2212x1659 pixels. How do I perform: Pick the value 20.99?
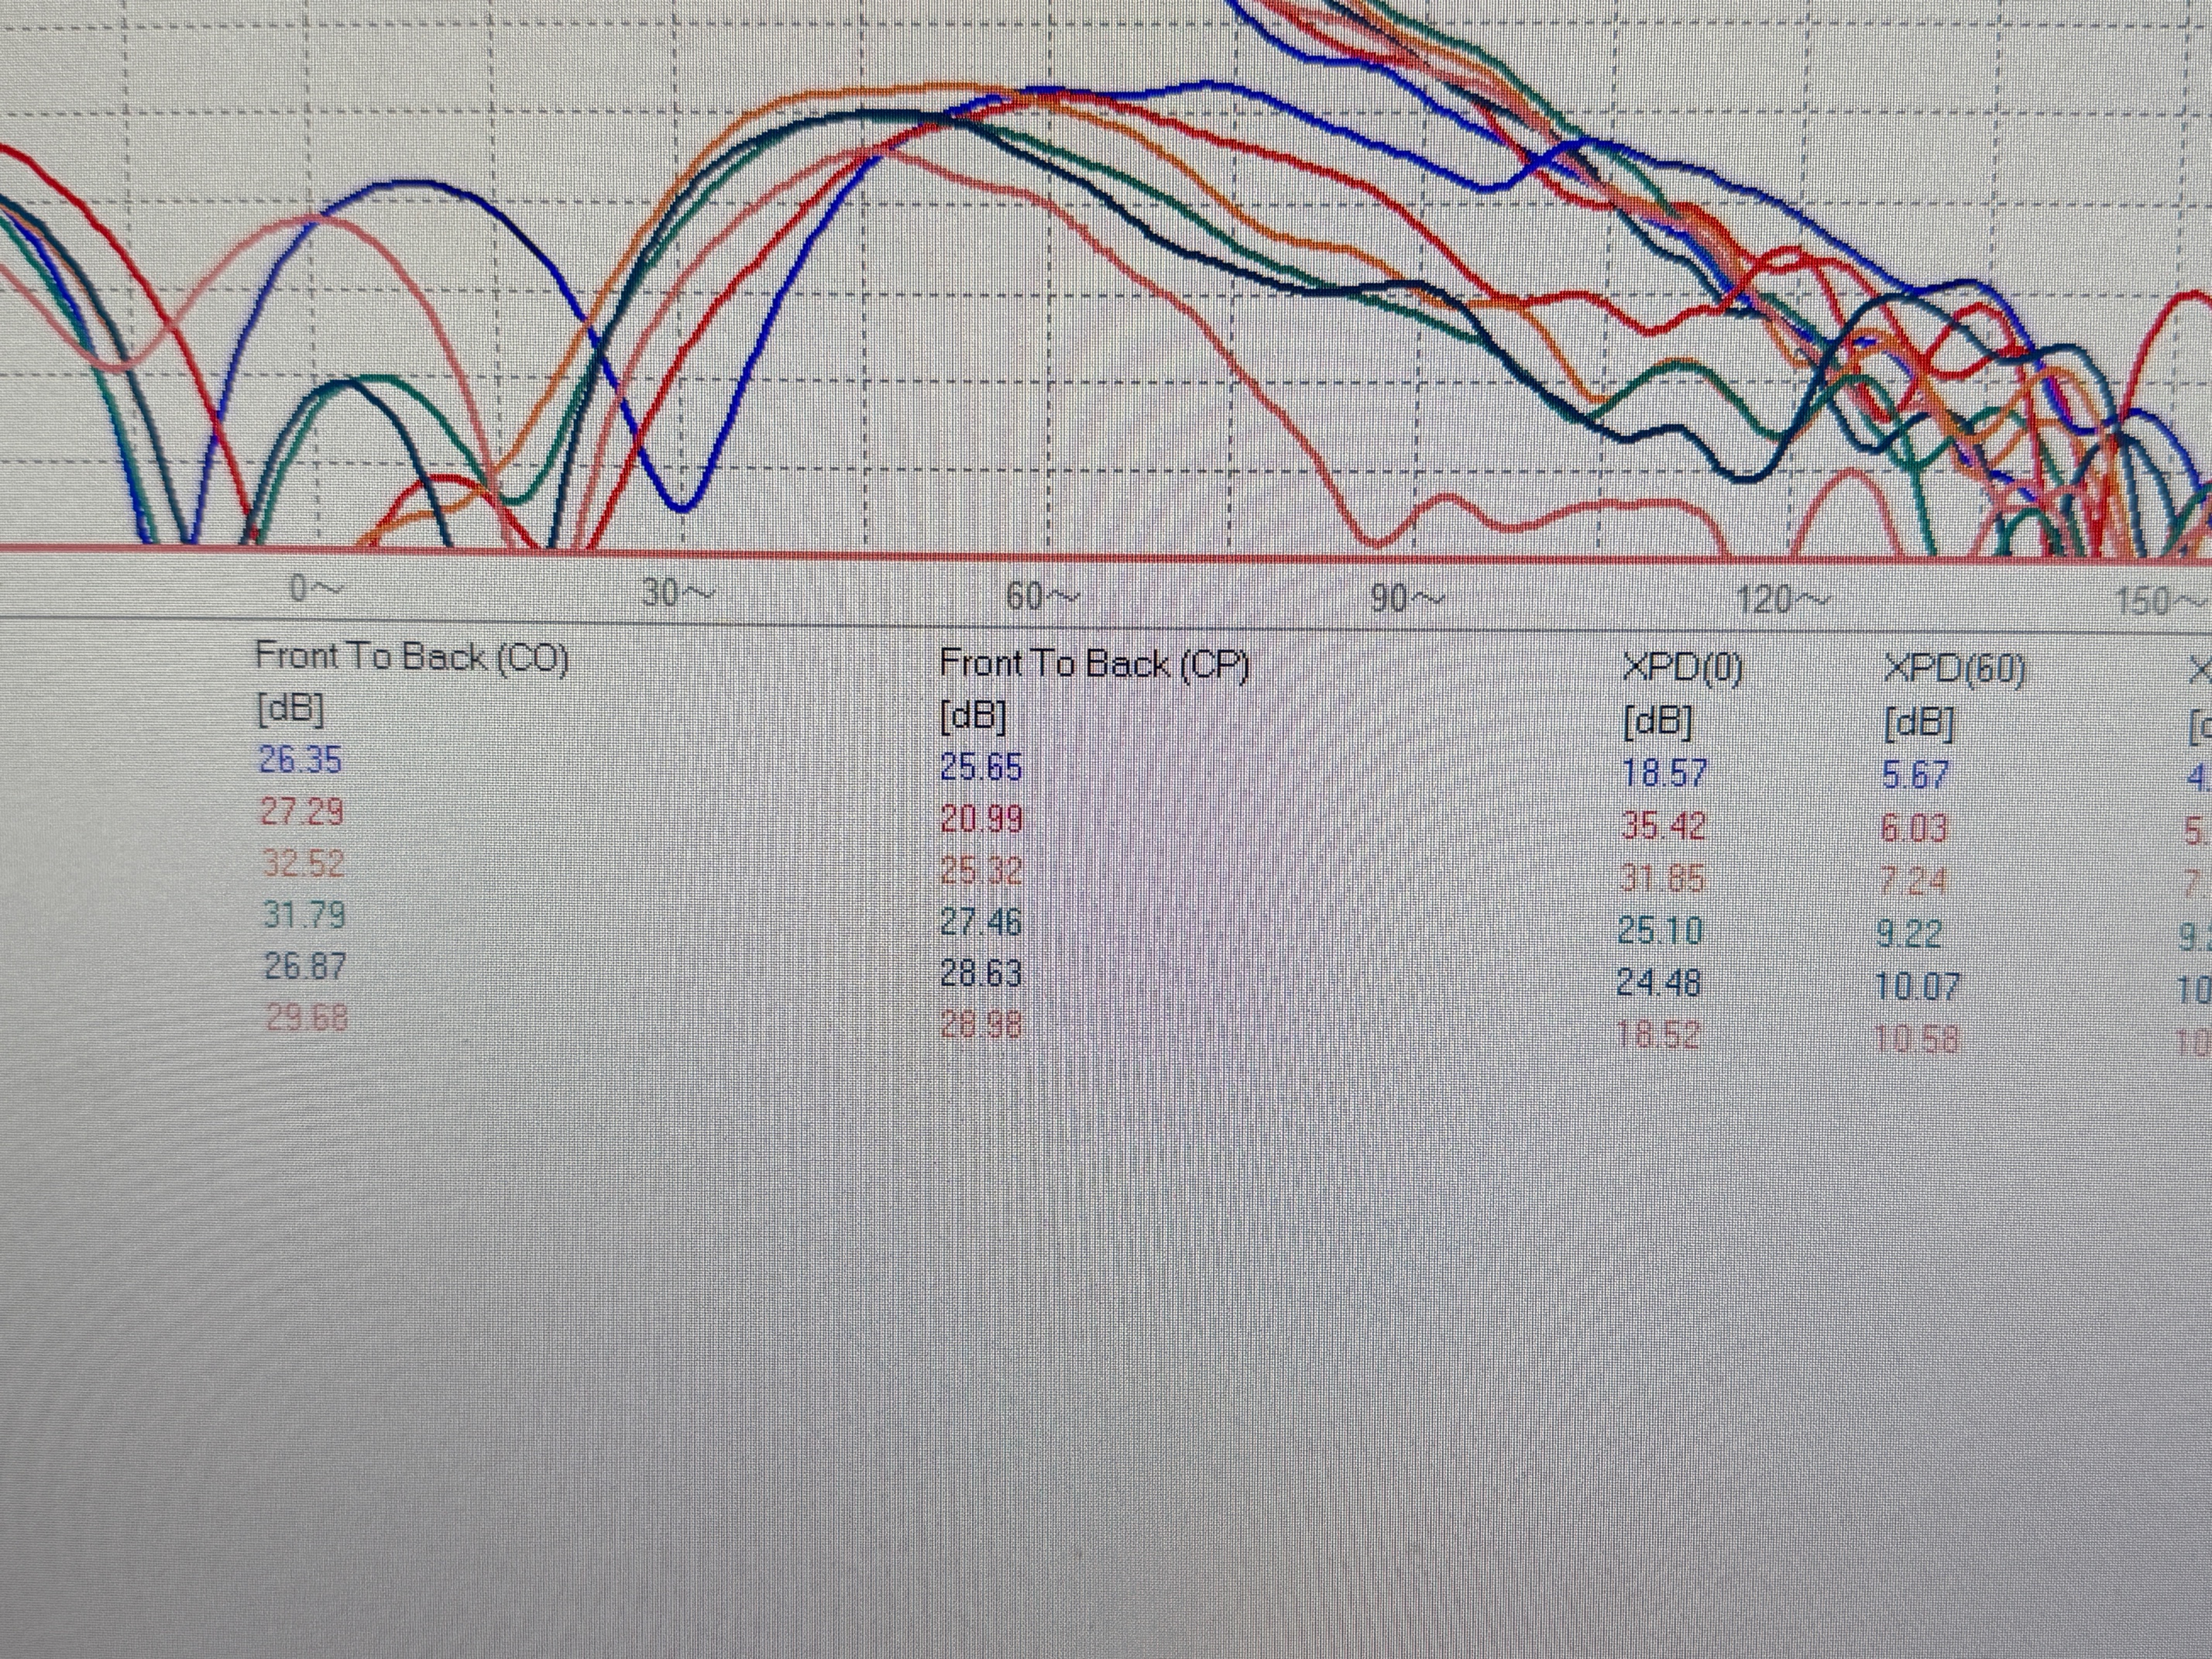981,820
